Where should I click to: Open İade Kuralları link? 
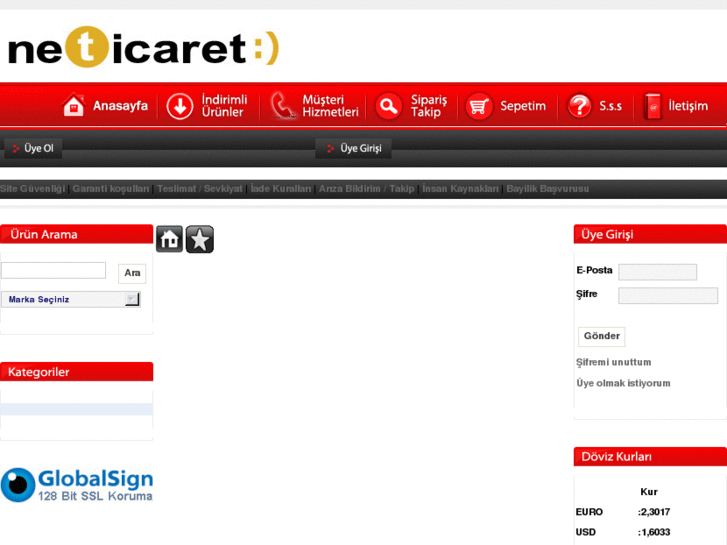[x=281, y=189]
